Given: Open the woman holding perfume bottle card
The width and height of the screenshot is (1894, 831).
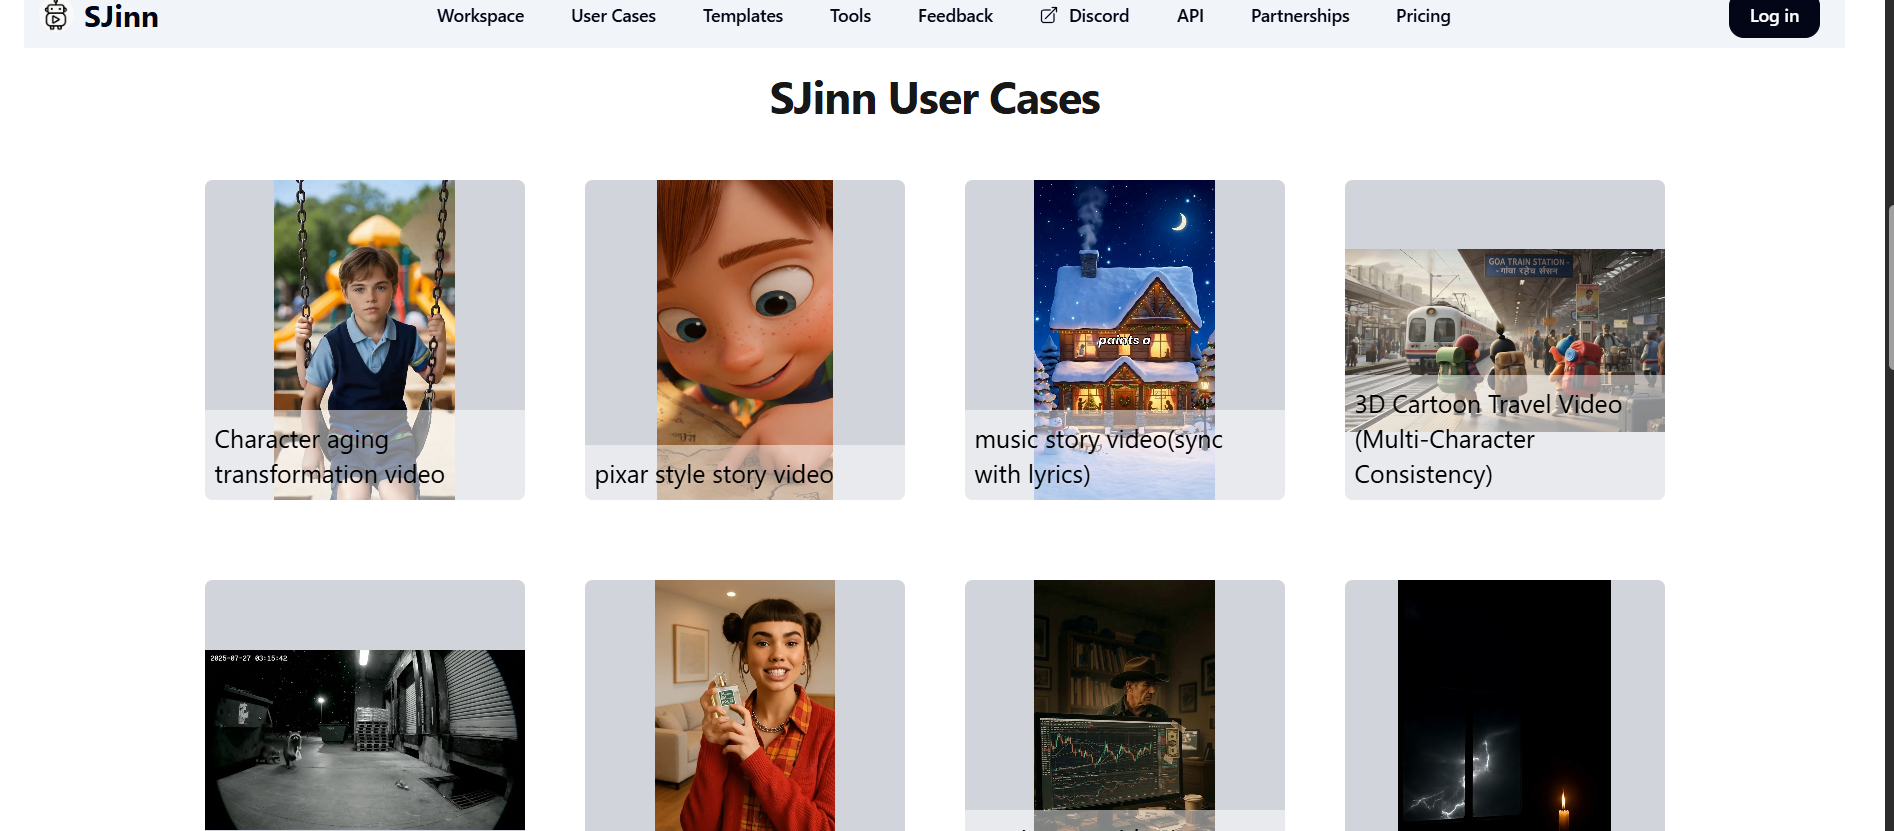Looking at the screenshot, I should point(745,706).
